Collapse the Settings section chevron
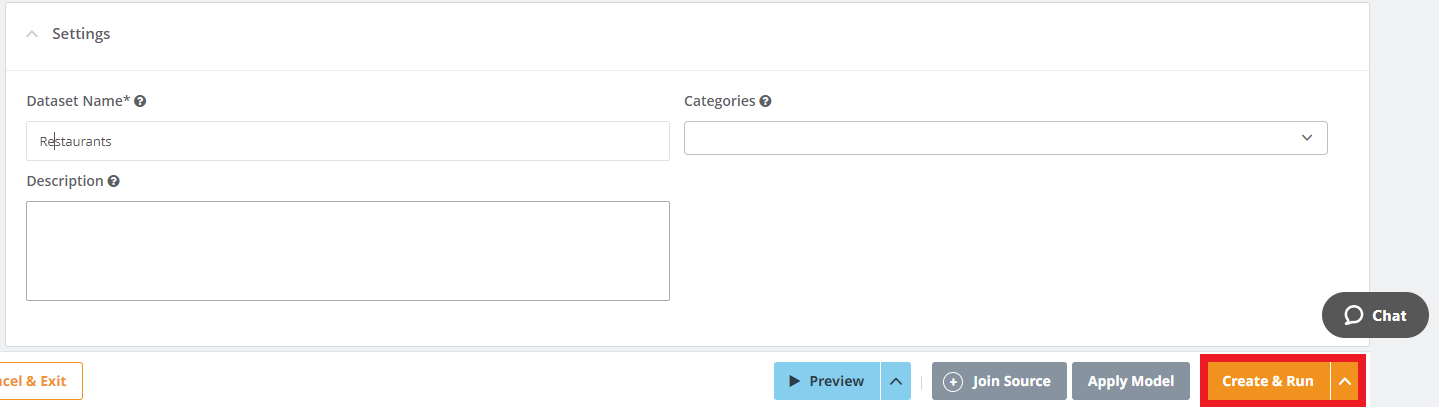The width and height of the screenshot is (1439, 407). [33, 34]
